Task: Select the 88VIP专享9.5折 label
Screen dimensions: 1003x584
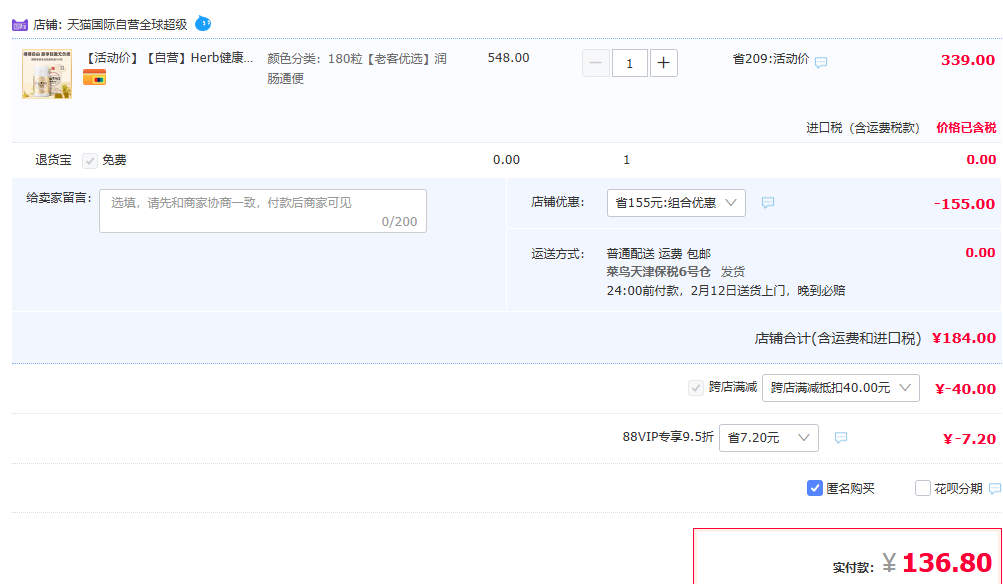Action: tap(668, 437)
